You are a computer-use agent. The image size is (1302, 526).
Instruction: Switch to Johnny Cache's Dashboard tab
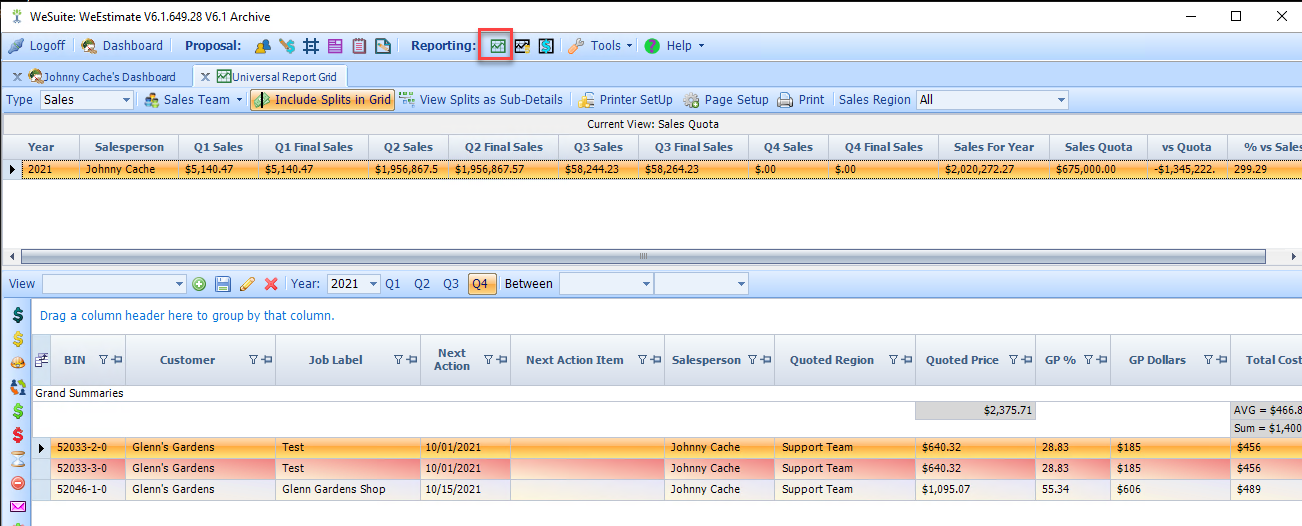pyautogui.click(x=102, y=77)
